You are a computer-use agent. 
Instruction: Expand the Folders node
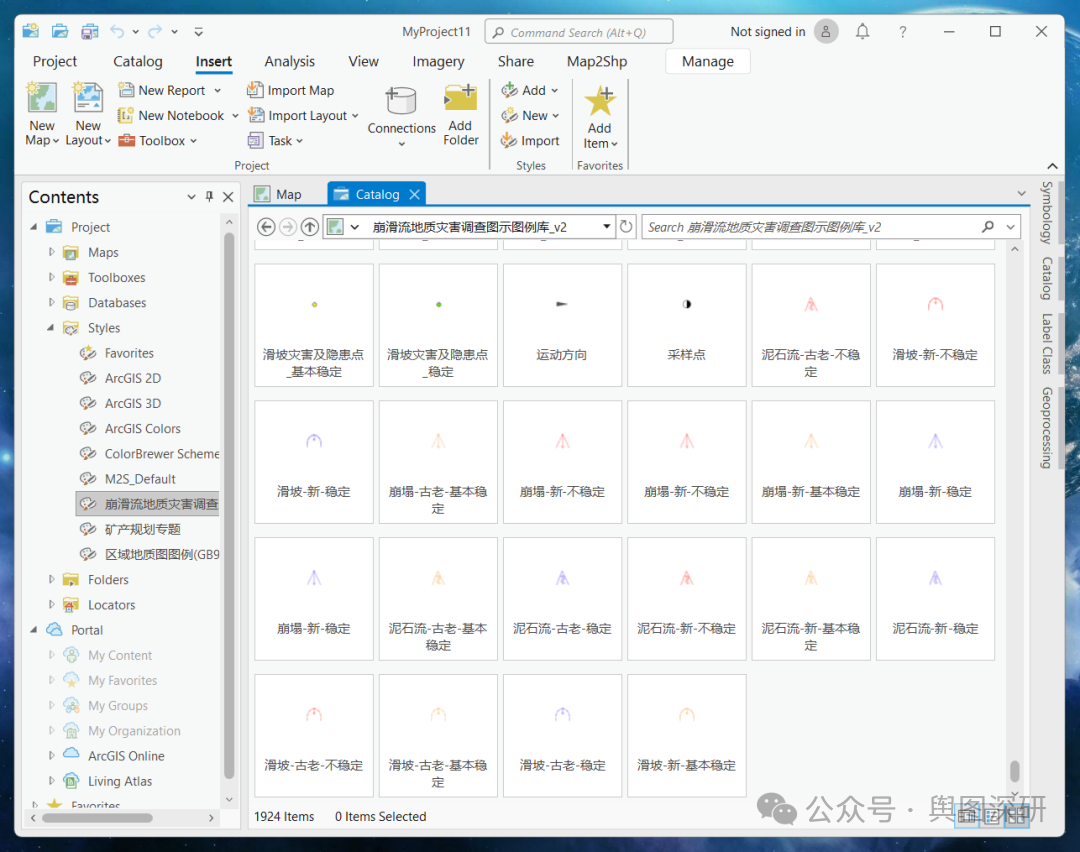point(51,579)
